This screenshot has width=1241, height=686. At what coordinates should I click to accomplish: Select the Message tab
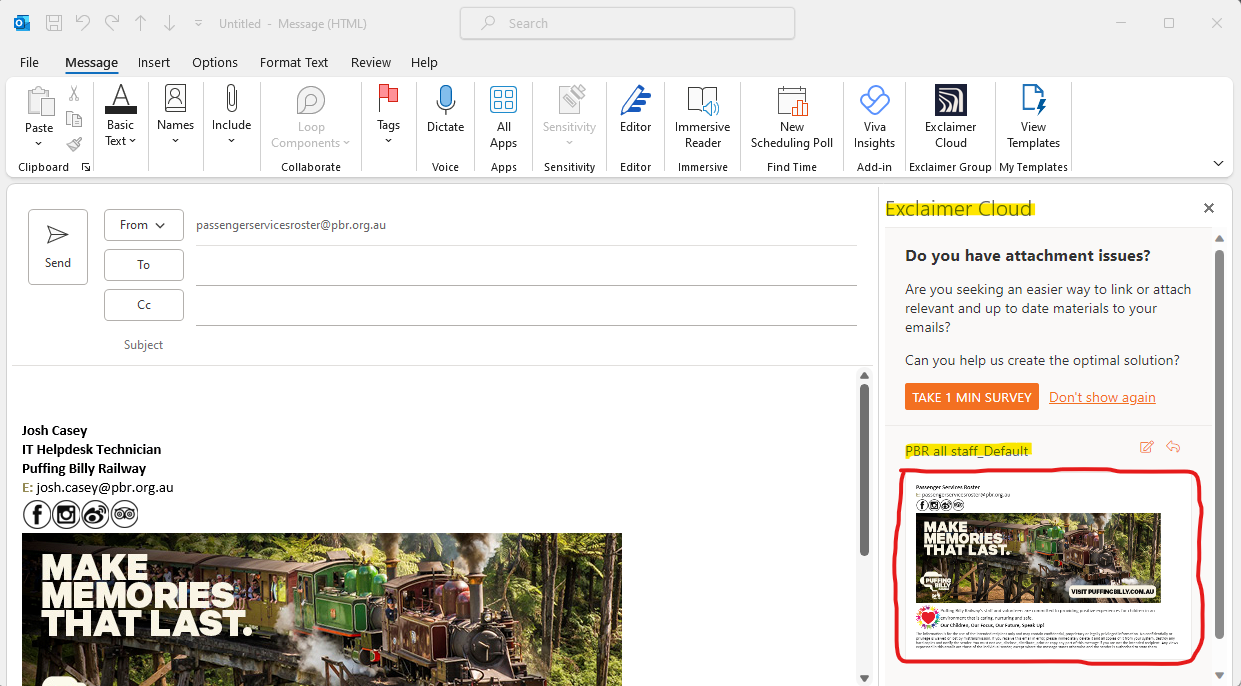coord(91,62)
